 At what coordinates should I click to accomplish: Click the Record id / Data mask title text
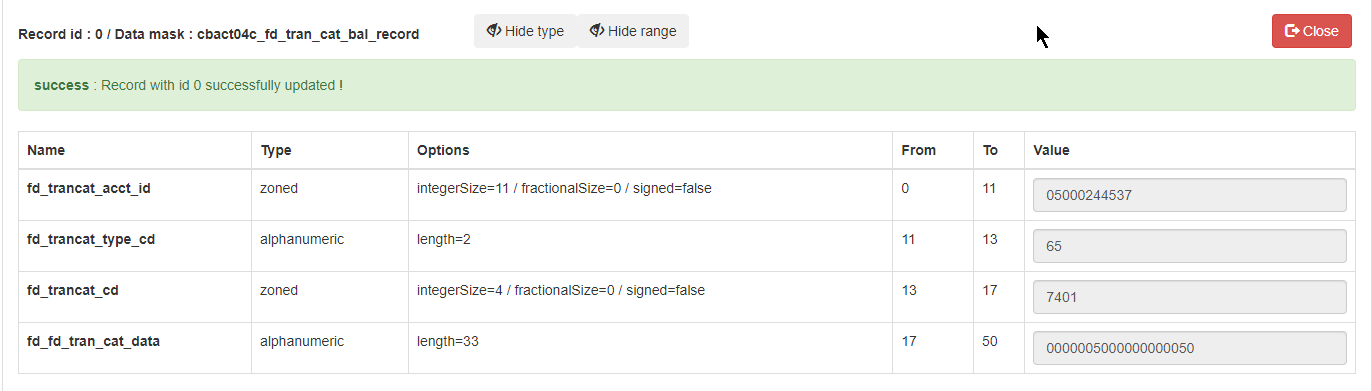click(x=219, y=34)
